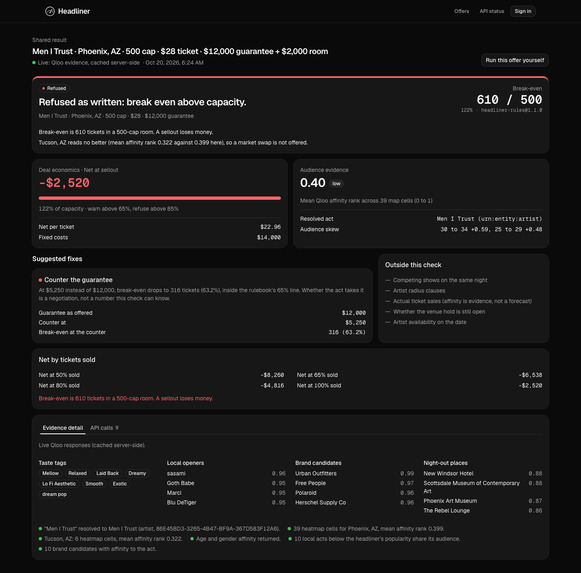Image resolution: width=581 pixels, height=573 pixels.
Task: Click Net per ticket $22.96 value
Action: tap(270, 227)
